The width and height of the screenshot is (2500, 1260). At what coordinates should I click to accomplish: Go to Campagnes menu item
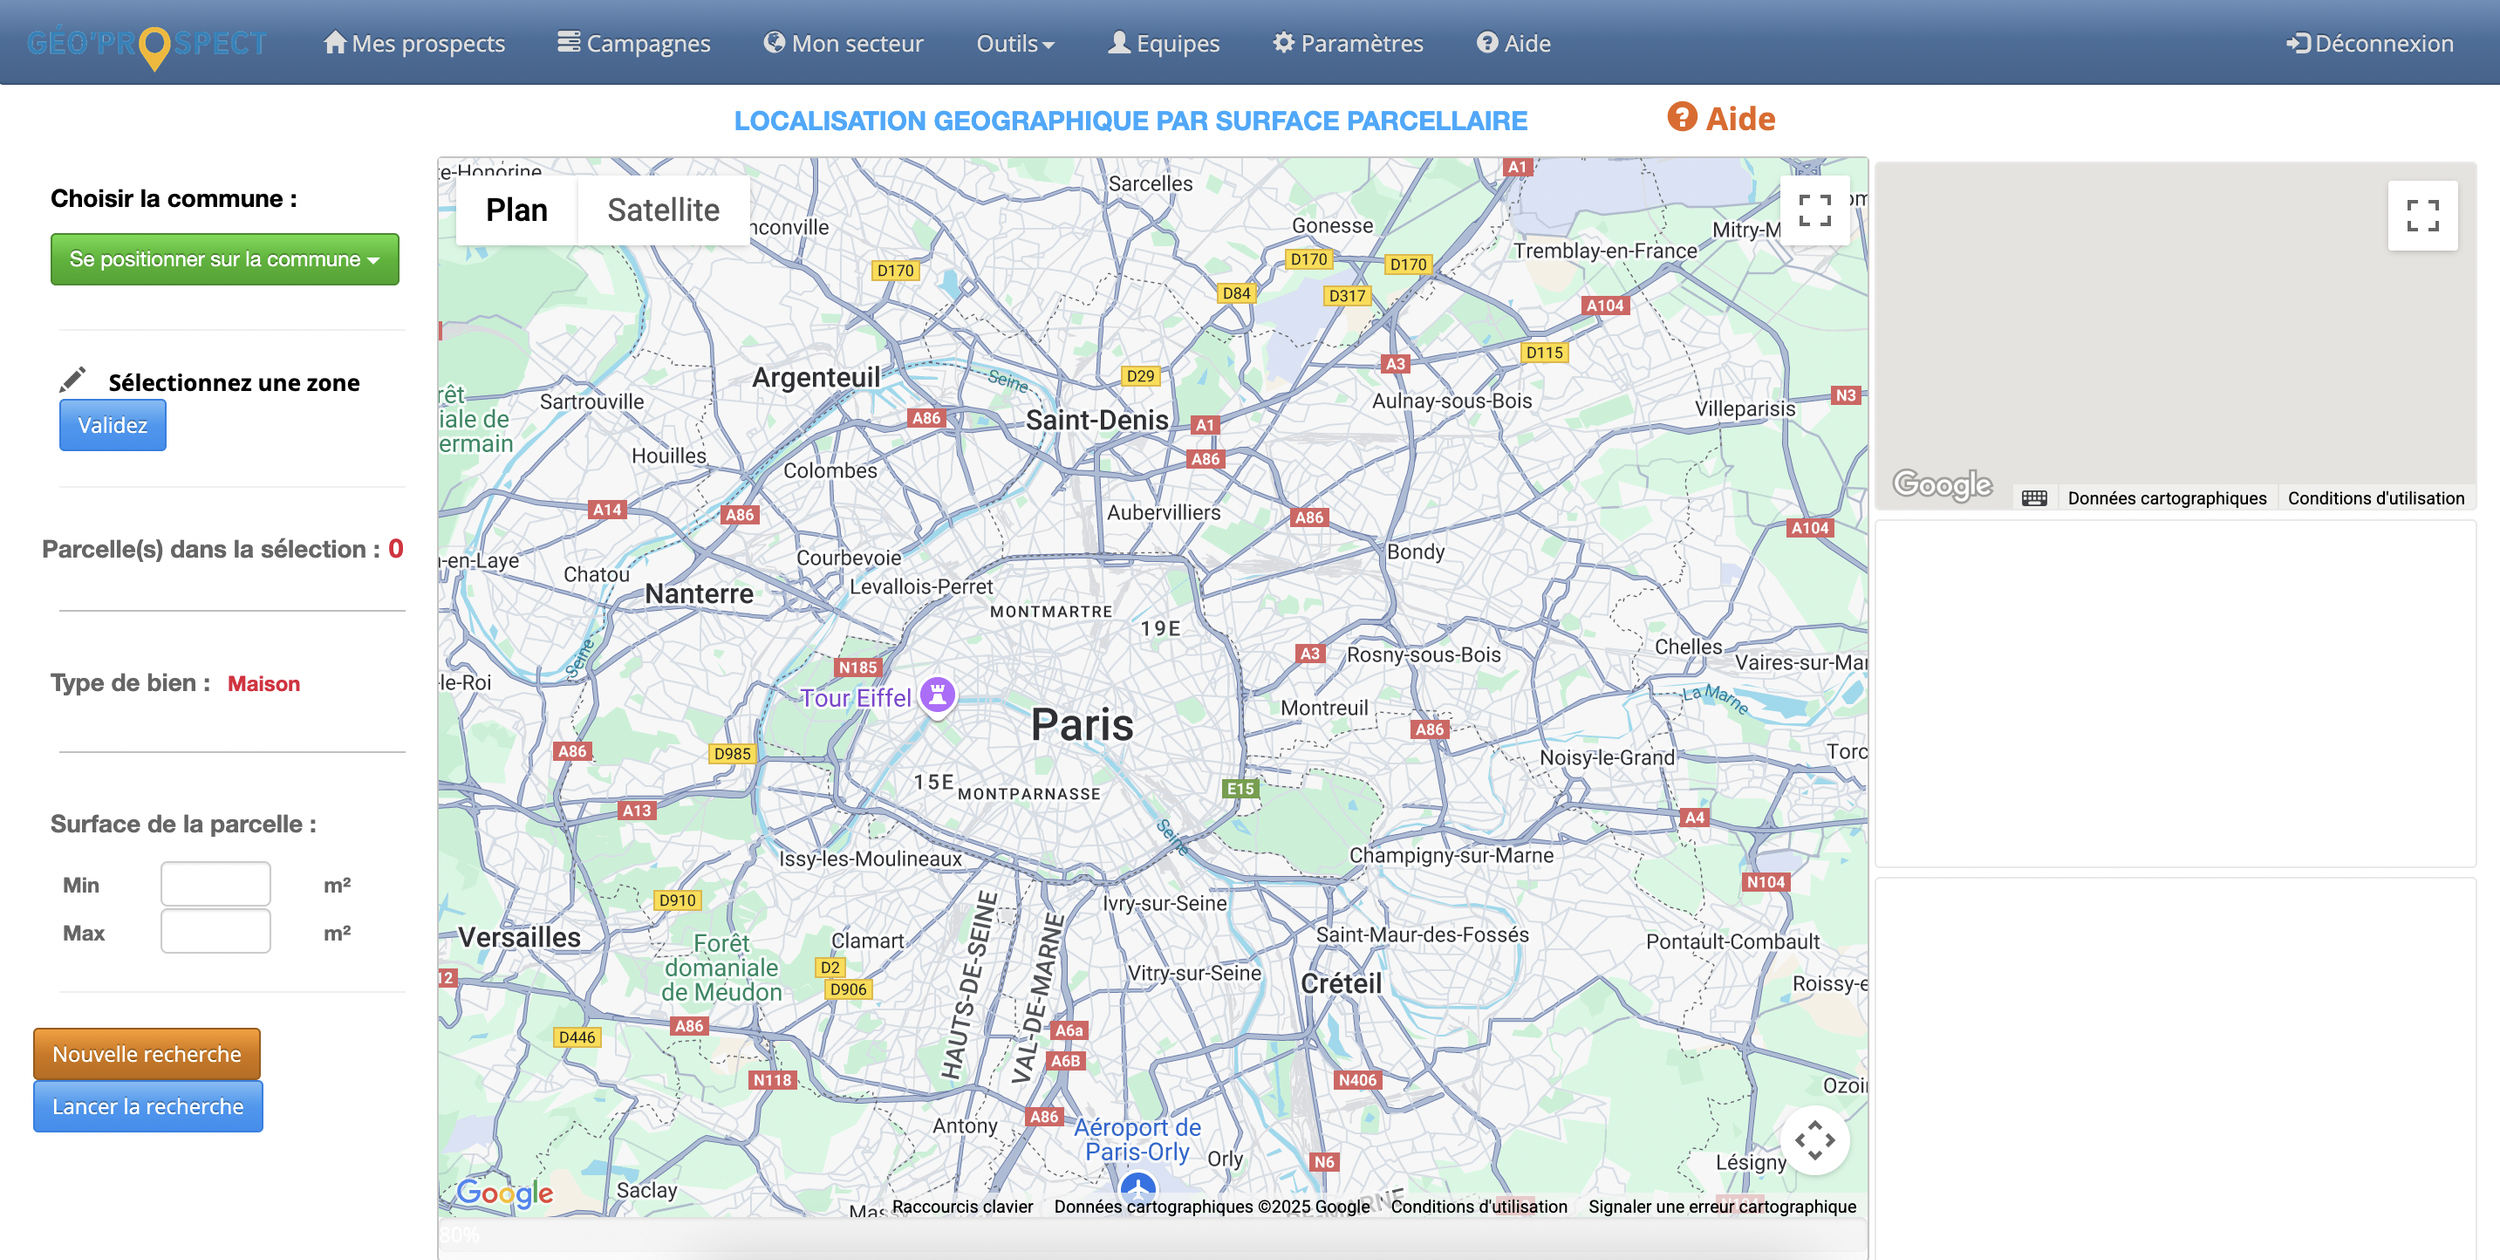click(634, 43)
